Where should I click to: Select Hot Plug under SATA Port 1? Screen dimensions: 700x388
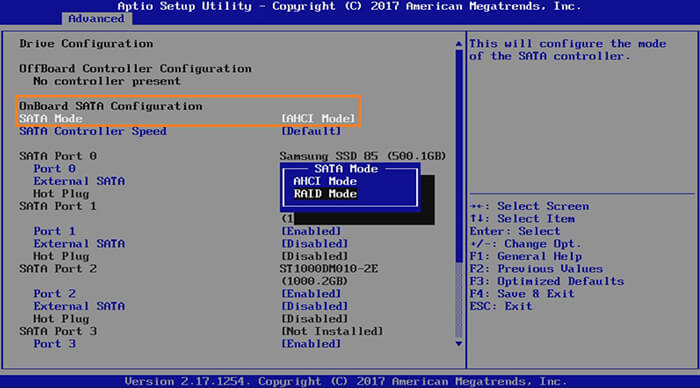pyautogui.click(x=61, y=256)
